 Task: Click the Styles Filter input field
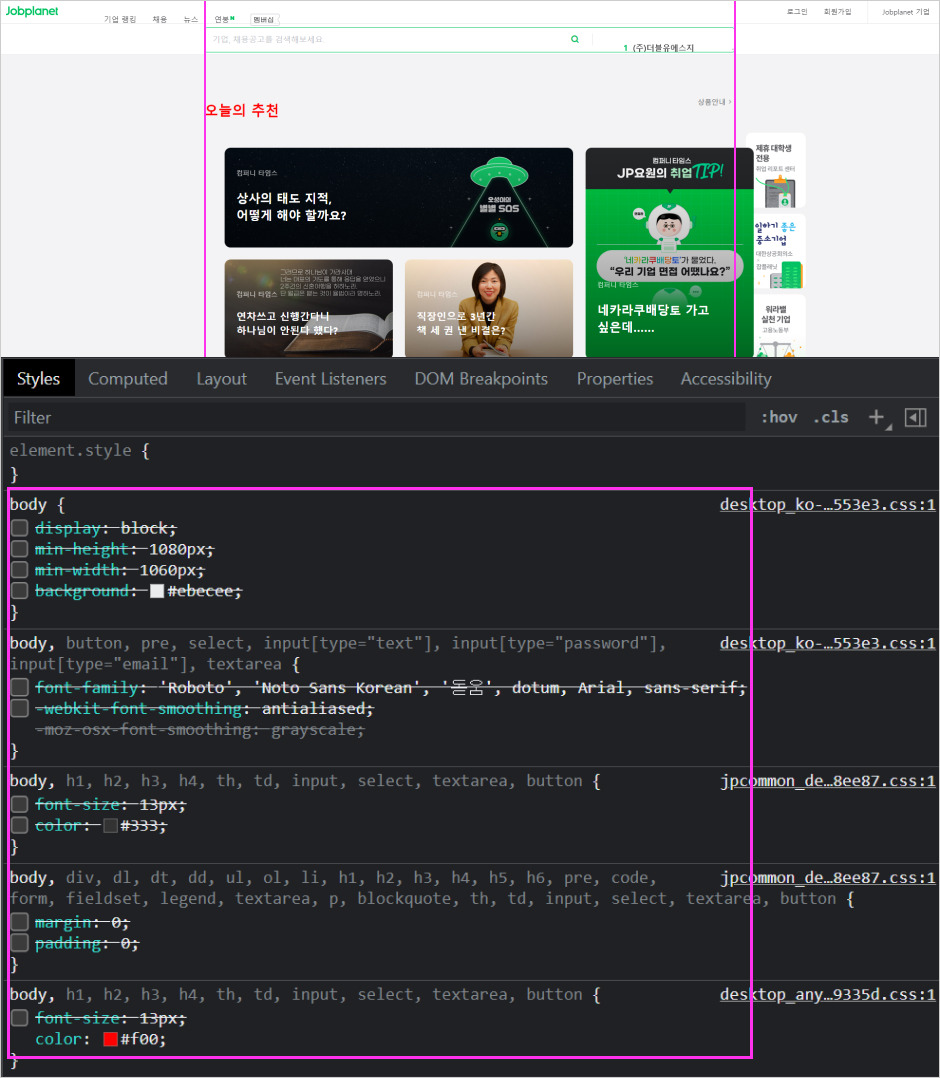(375, 417)
